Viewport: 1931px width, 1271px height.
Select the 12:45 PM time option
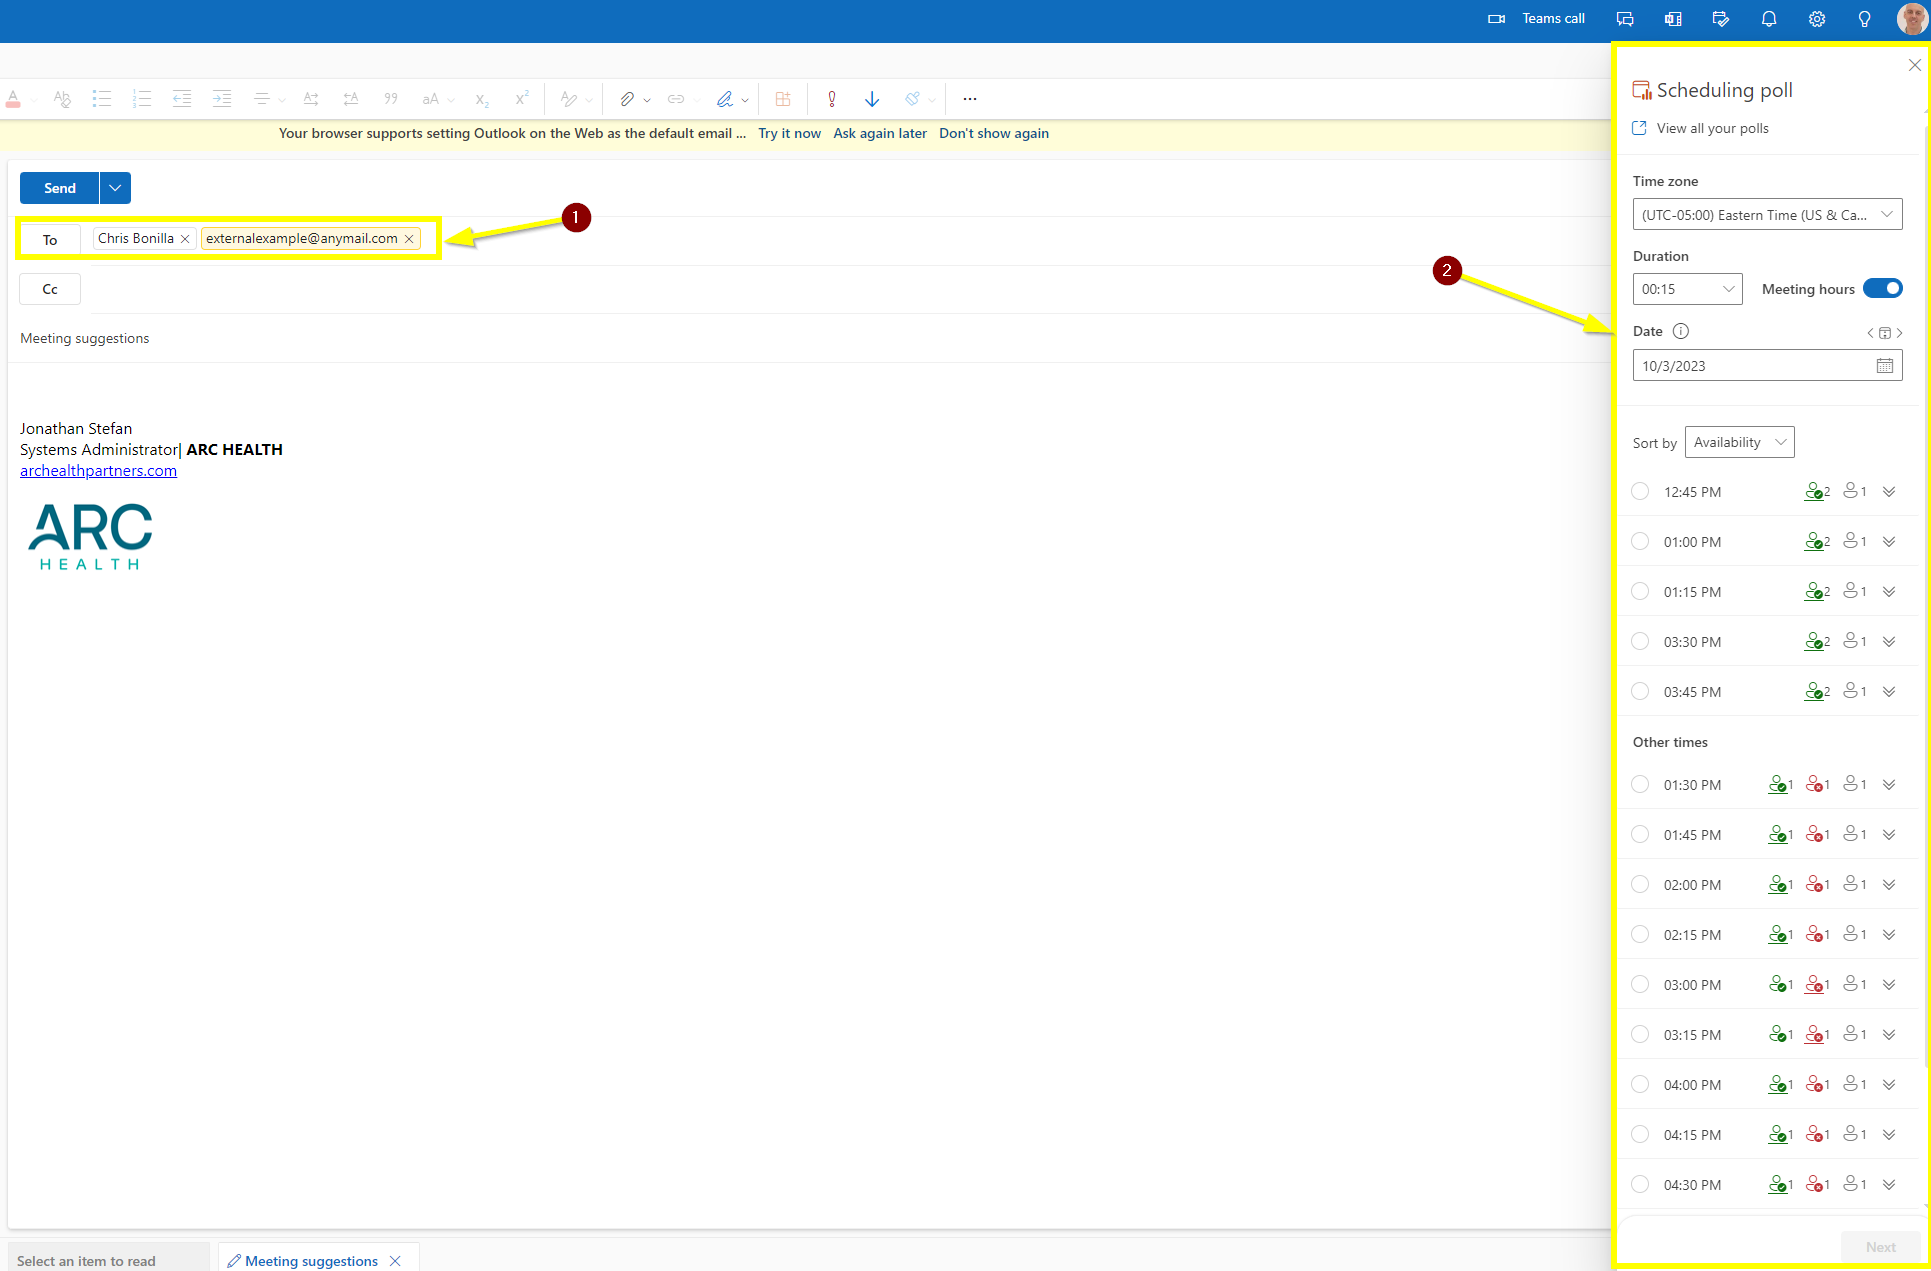[x=1640, y=492]
